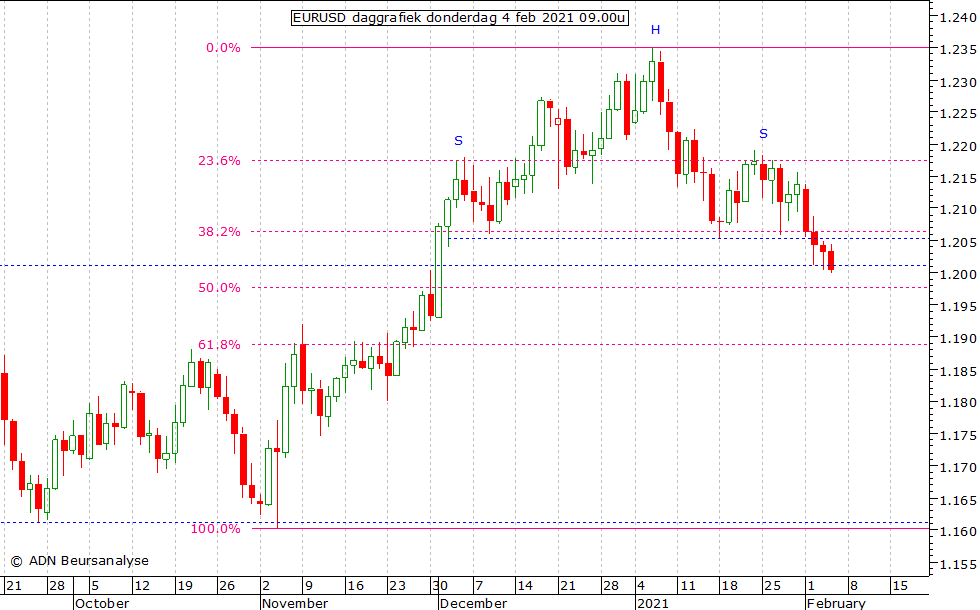Viewport: 980px width, 610px height.
Task: Click date label 28 on the October axis
Action: coord(57,586)
